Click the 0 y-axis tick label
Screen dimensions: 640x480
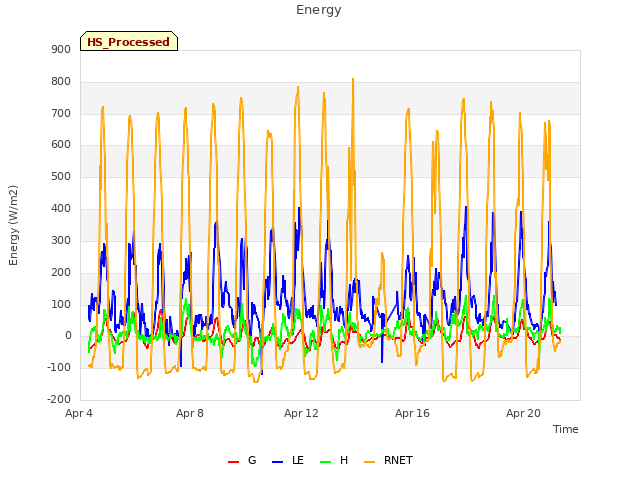[68, 336]
